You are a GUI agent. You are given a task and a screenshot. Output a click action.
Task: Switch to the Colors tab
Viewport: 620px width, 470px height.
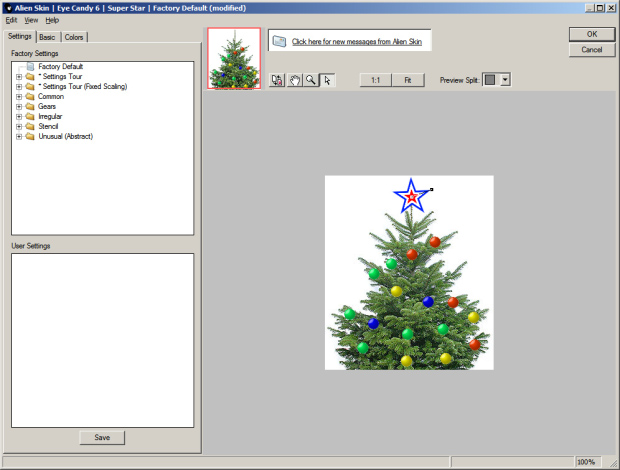click(x=74, y=37)
